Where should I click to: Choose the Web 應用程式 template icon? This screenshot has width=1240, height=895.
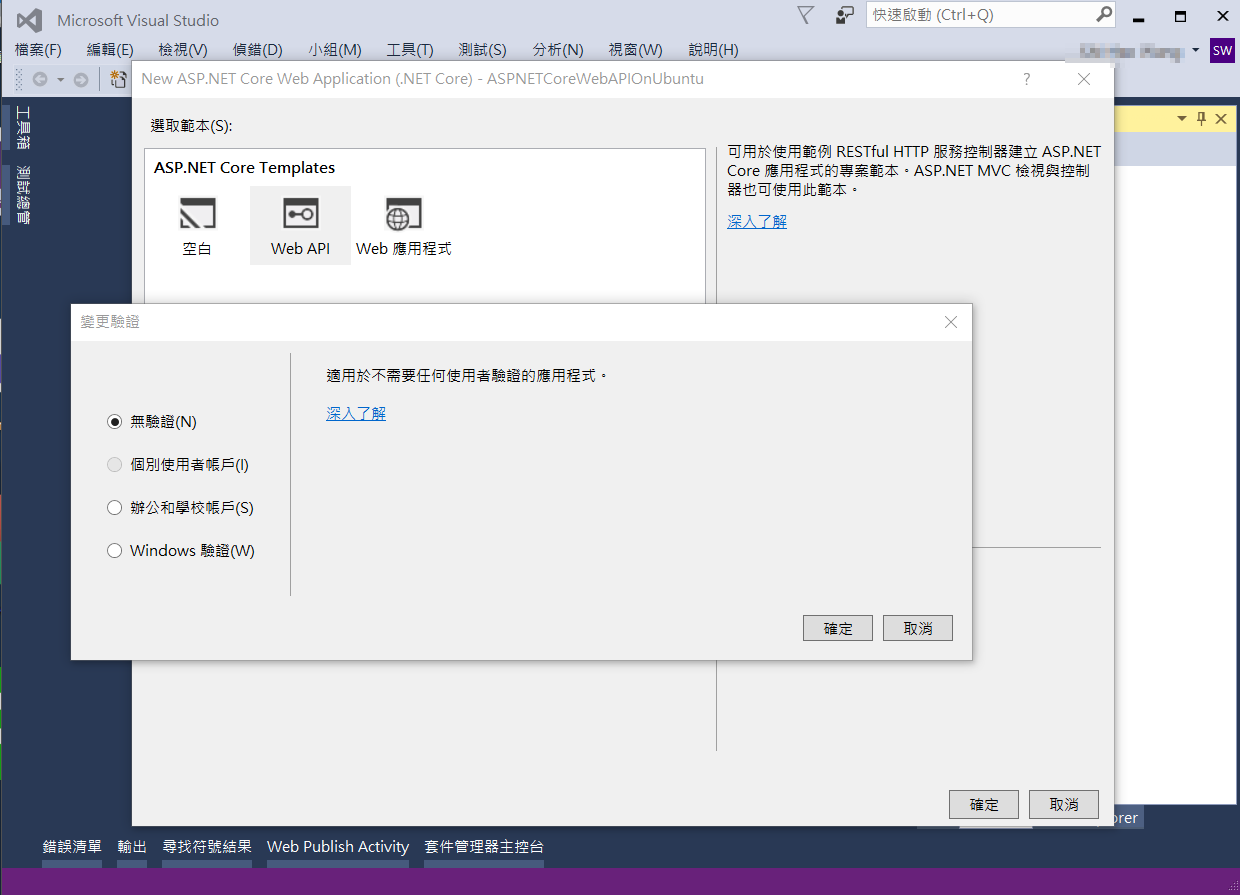pyautogui.click(x=403, y=214)
